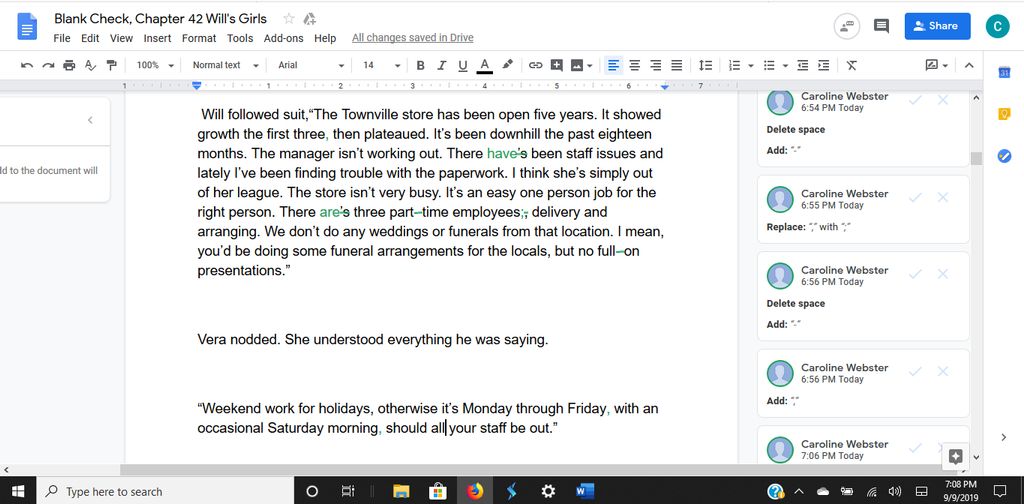The height and width of the screenshot is (504, 1024).
Task: Toggle italic formatting
Action: [x=441, y=65]
